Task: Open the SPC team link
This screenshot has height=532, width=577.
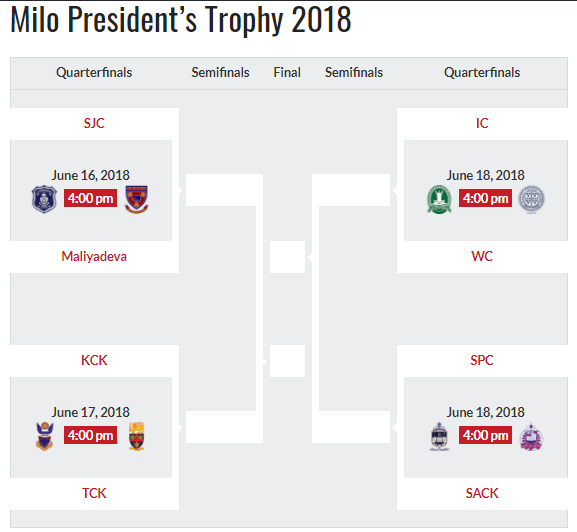Action: click(x=482, y=360)
